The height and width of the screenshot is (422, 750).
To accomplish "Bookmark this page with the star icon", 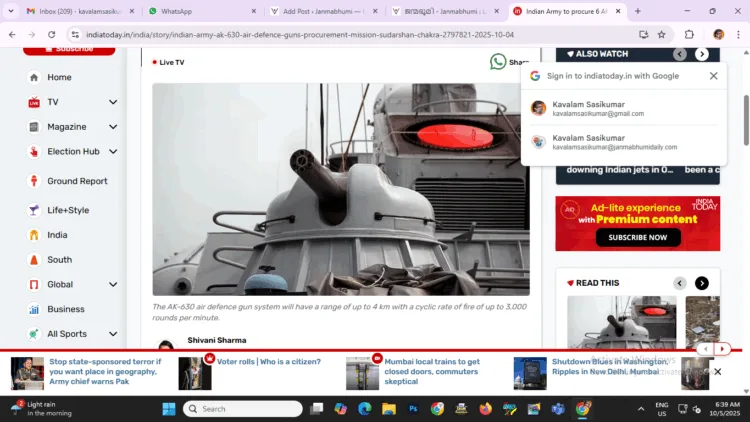I will [x=666, y=34].
